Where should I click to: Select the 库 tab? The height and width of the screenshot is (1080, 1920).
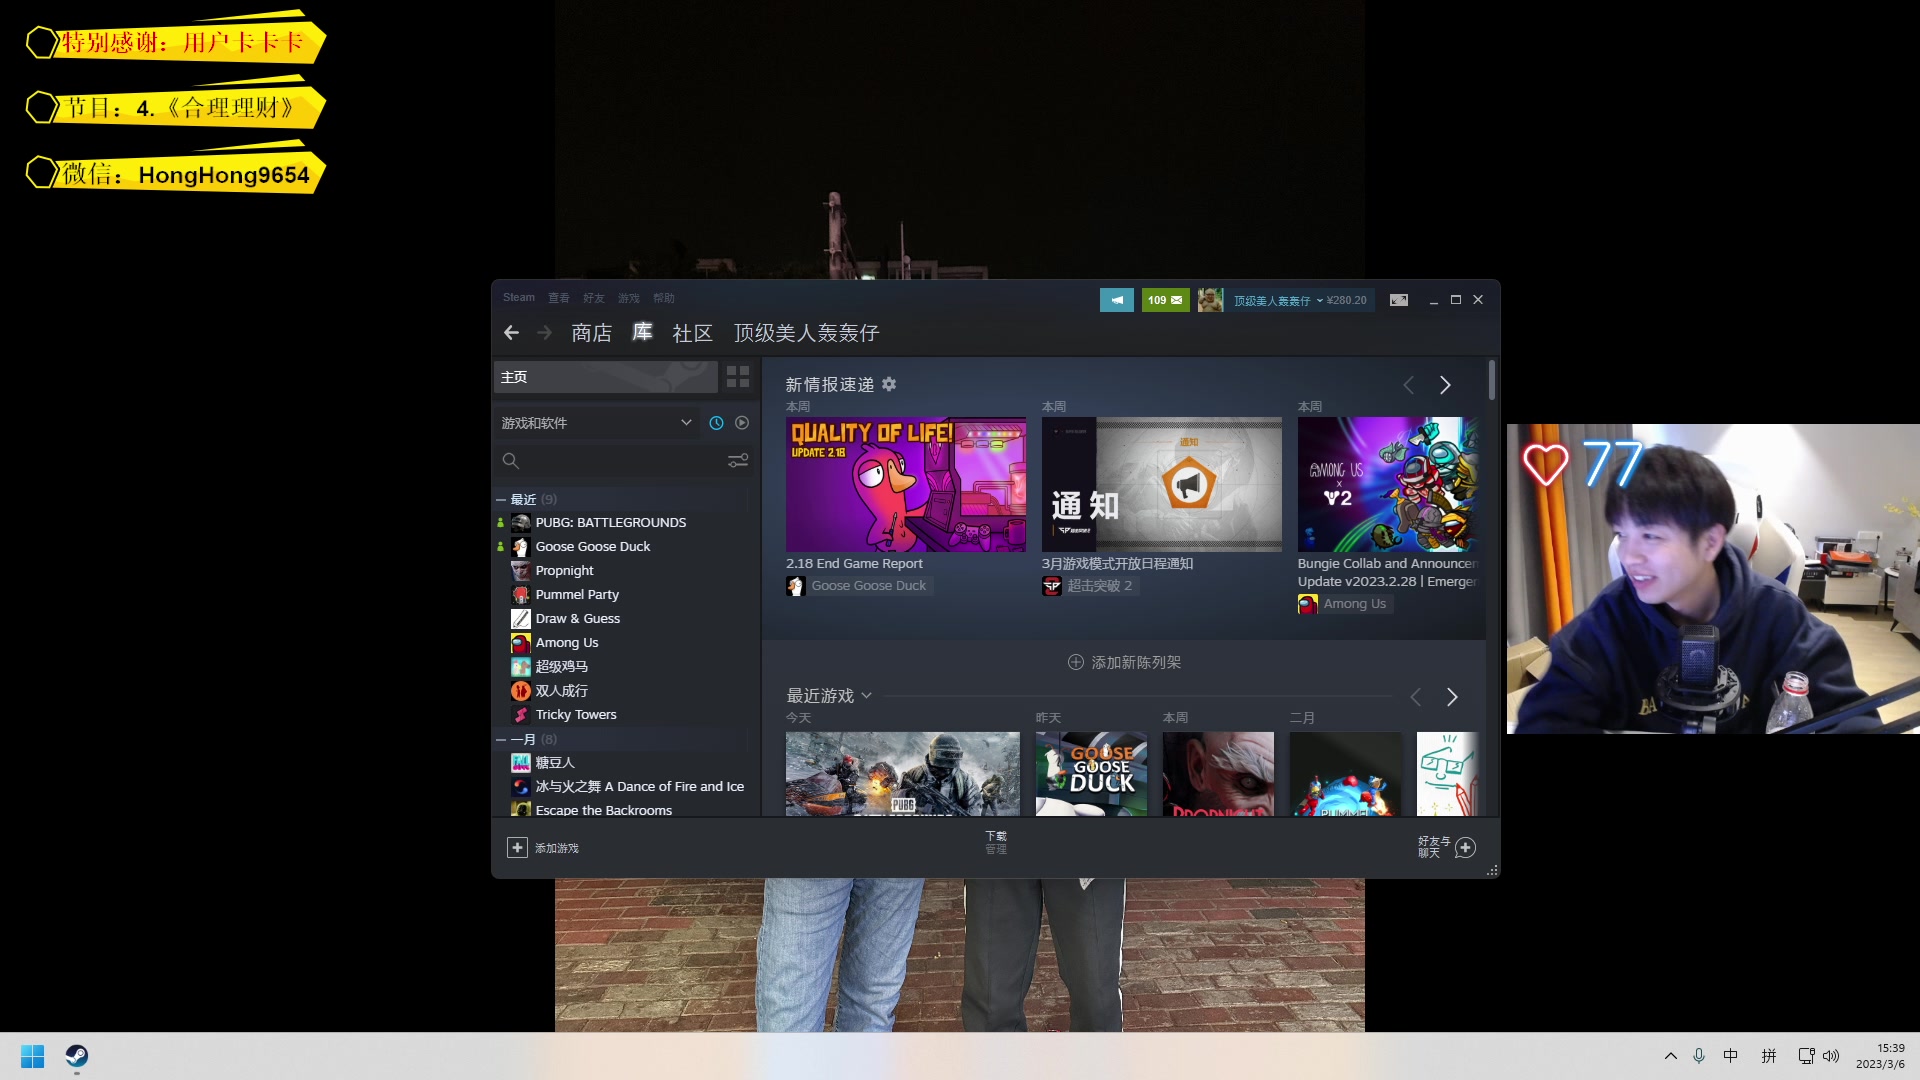642,332
